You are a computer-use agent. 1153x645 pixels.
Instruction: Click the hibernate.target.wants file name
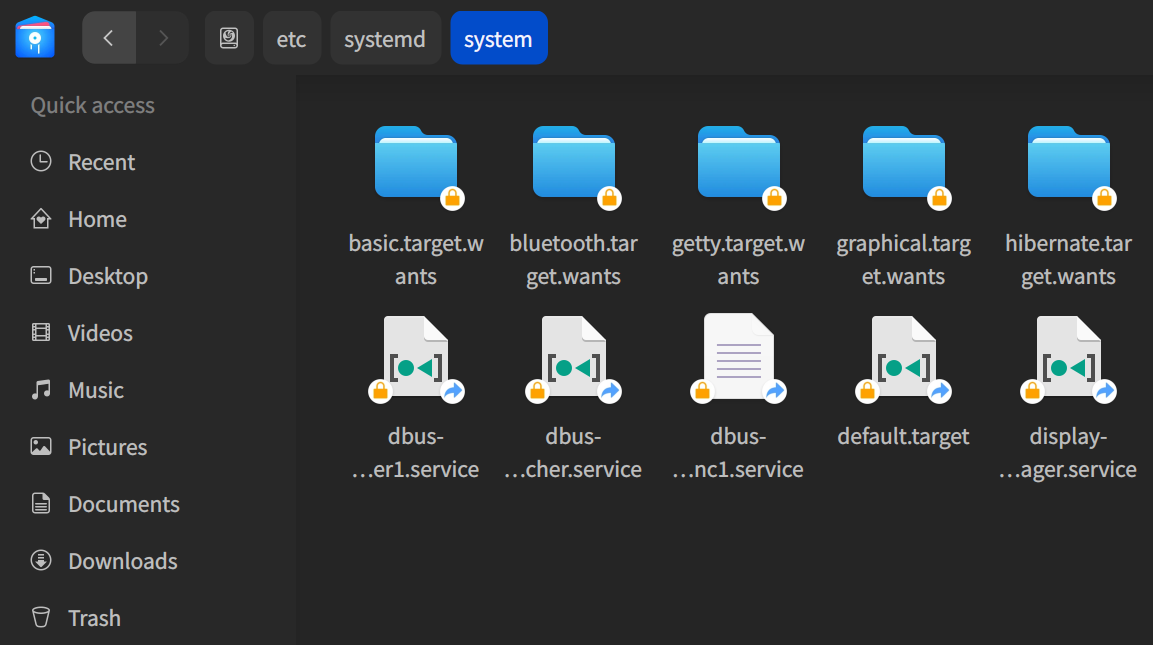pos(1068,260)
